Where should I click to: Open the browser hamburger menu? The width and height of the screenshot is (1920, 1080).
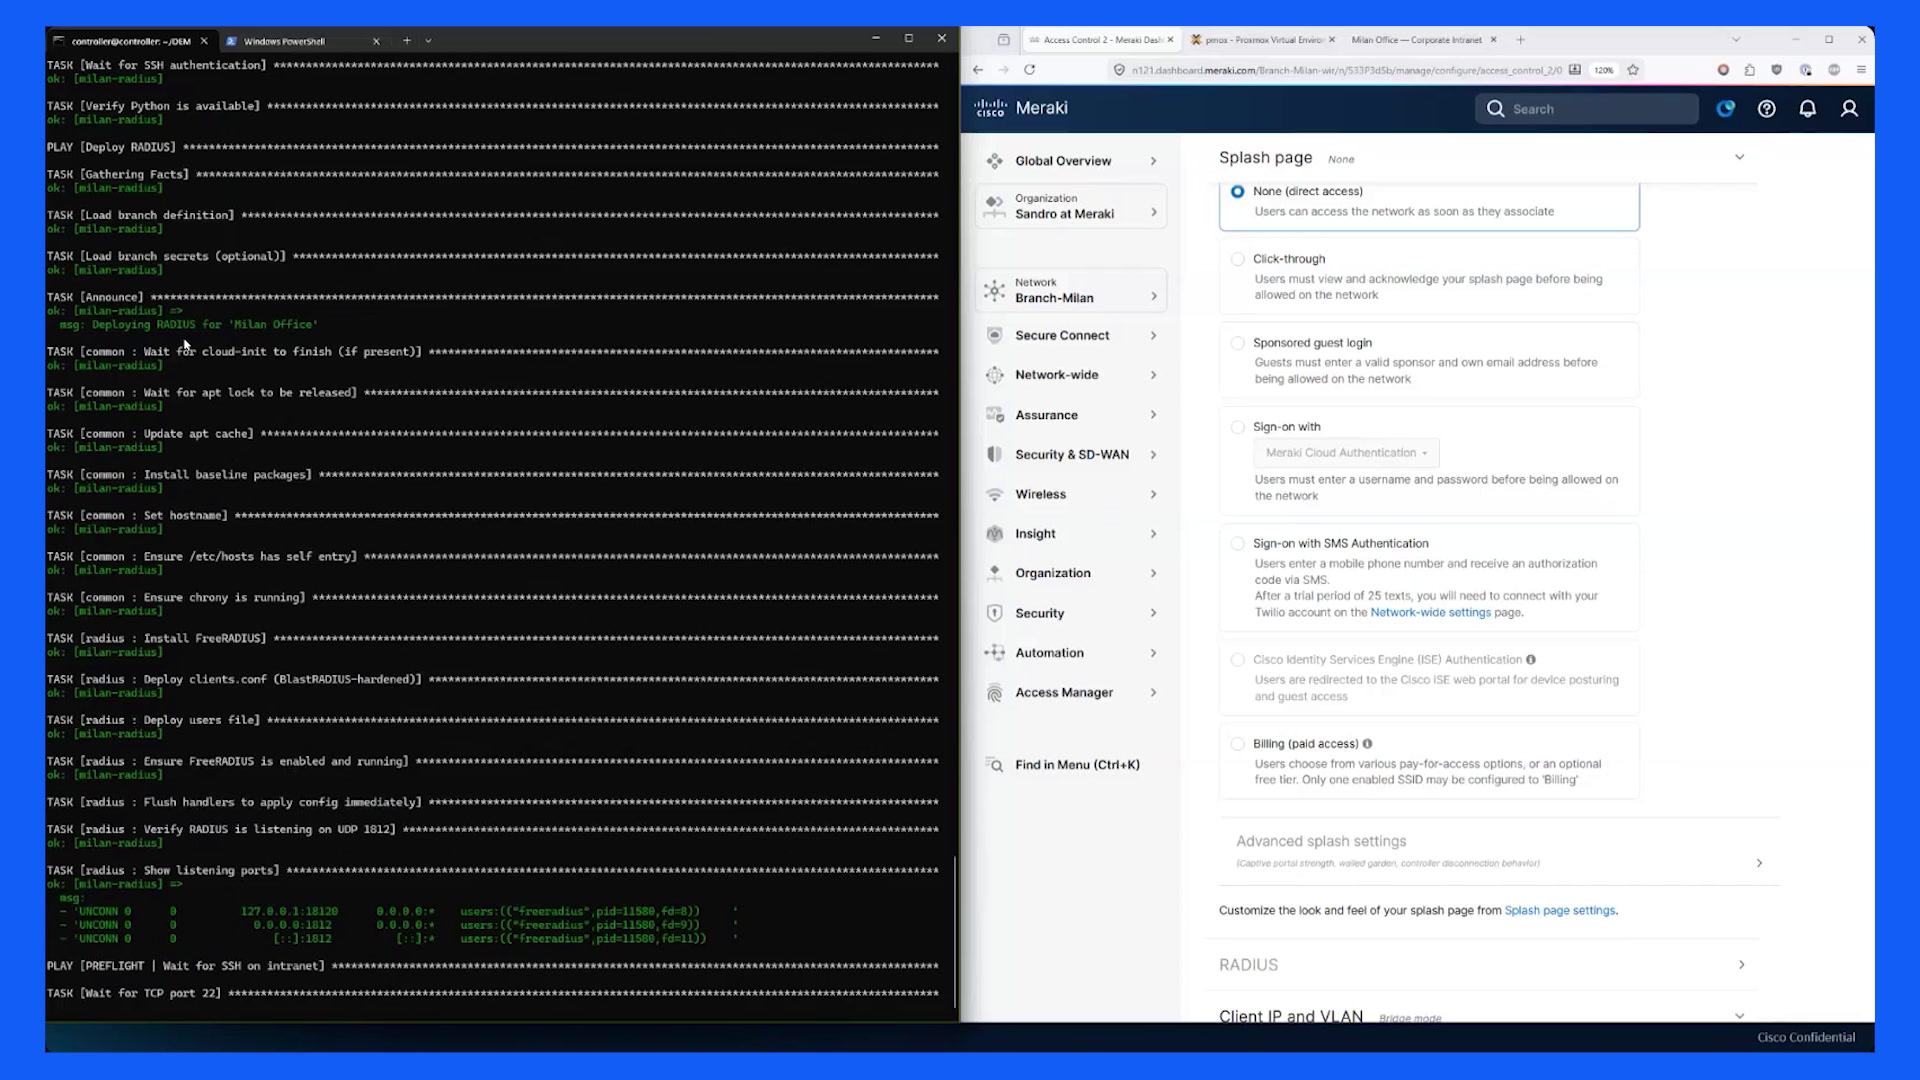click(1861, 70)
